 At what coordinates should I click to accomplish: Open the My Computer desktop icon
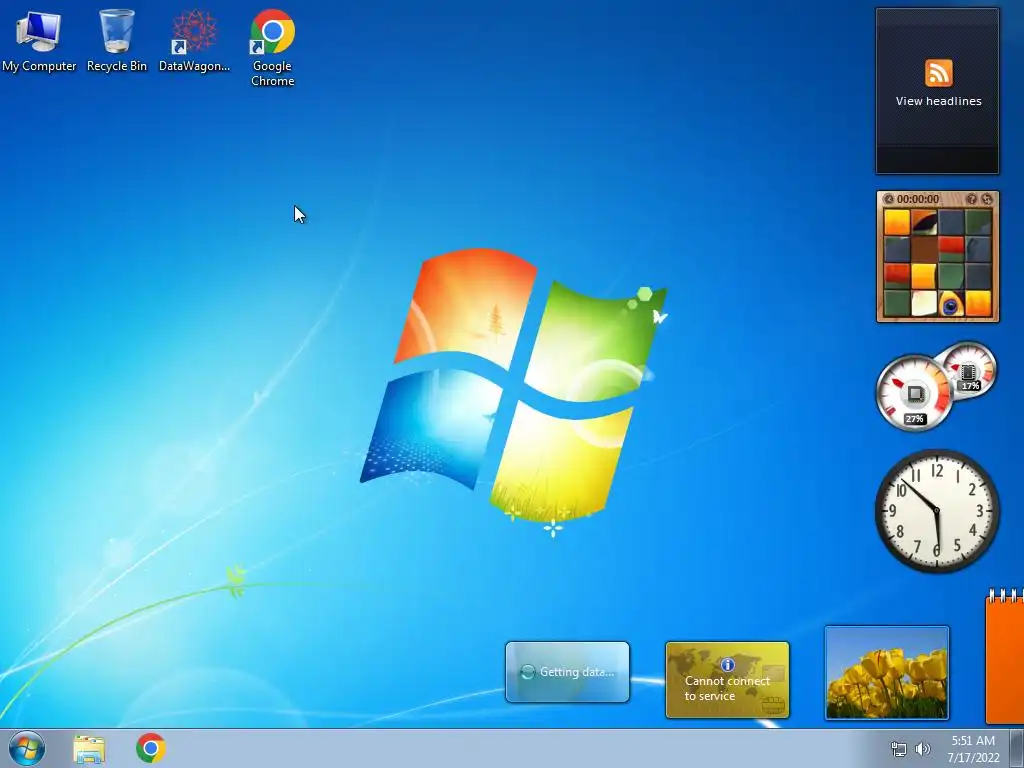39,40
